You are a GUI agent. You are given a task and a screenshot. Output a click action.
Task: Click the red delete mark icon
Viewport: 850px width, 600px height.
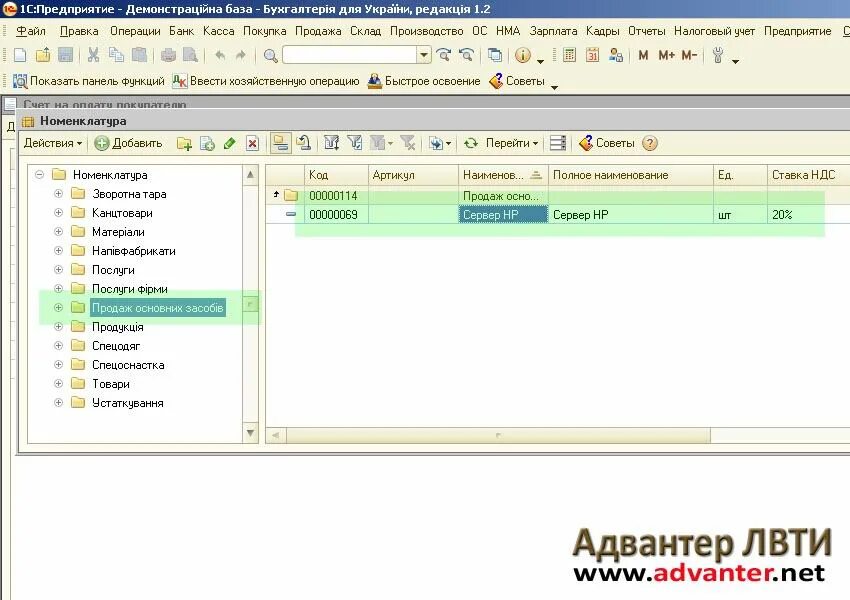click(252, 144)
